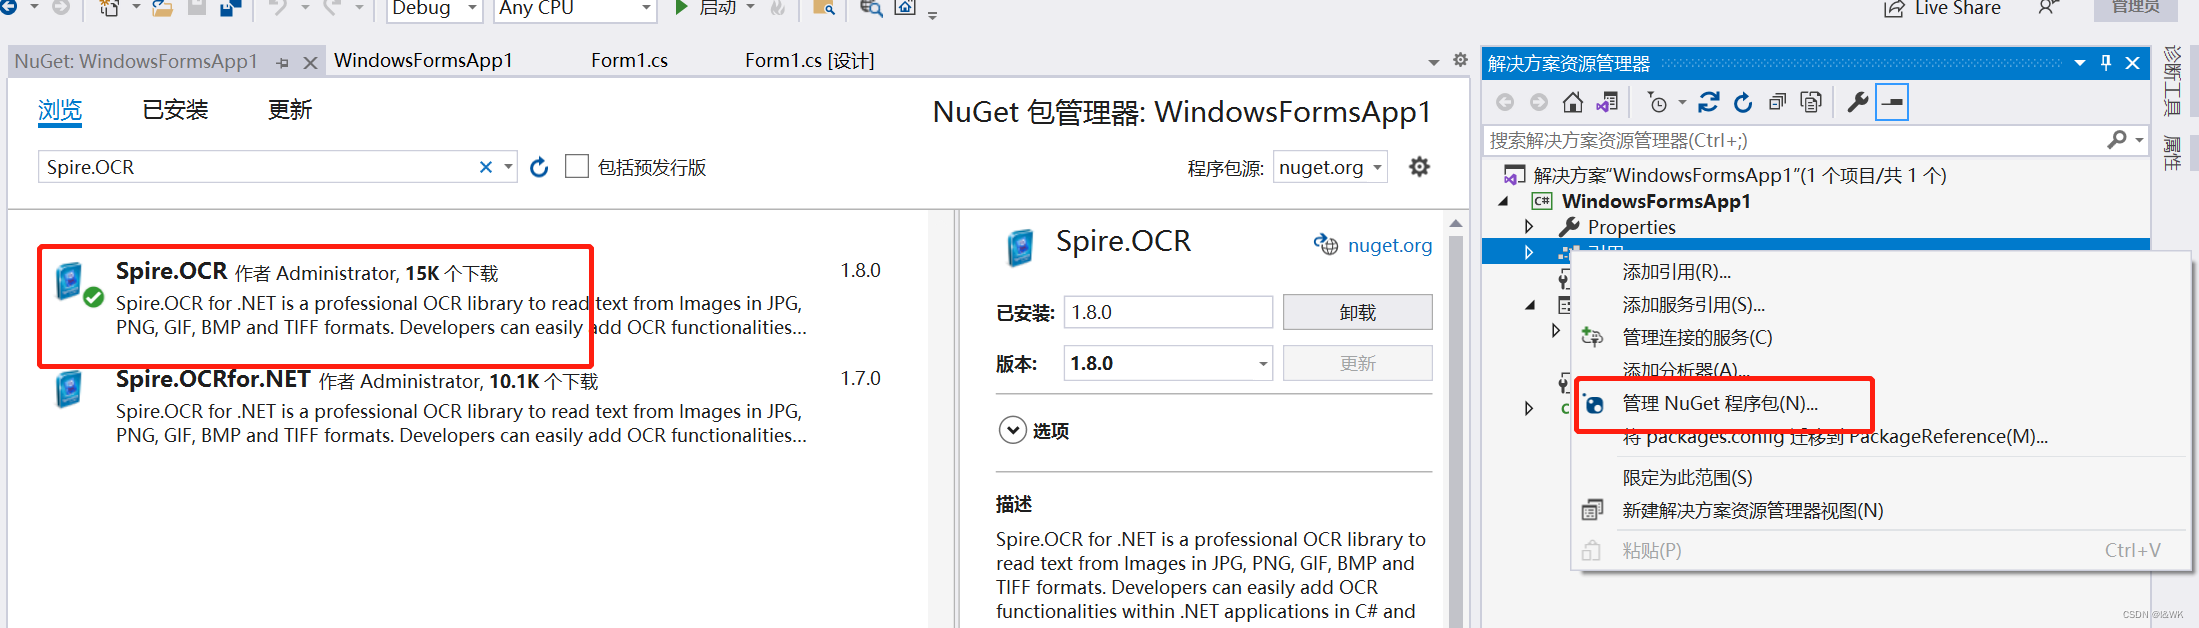2199x628 pixels.
Task: Open the nuget.org package source dropdown
Action: pyautogui.click(x=1378, y=167)
